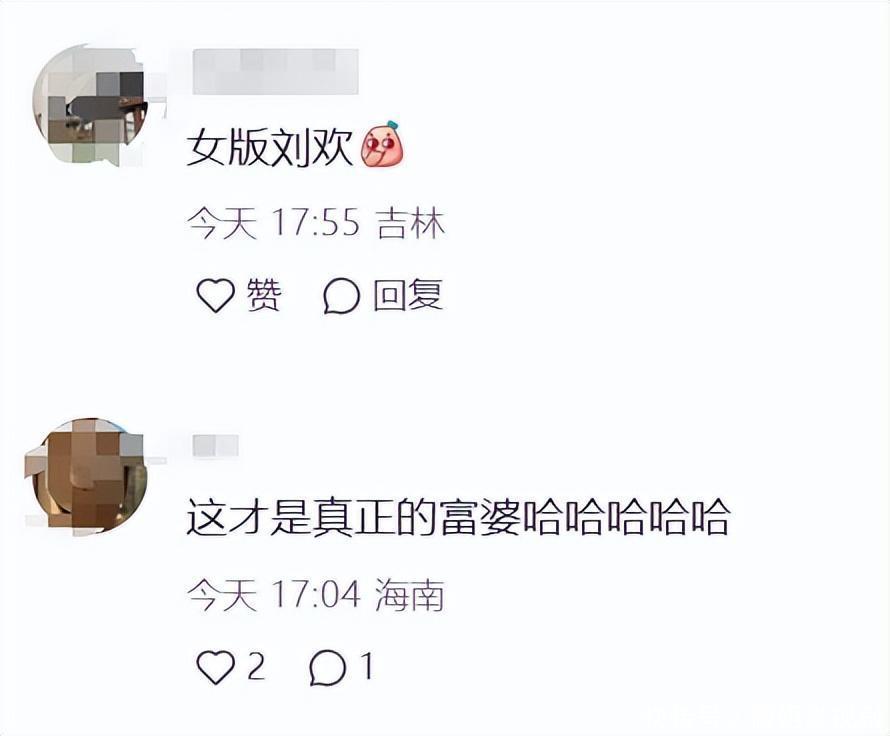The width and height of the screenshot is (890, 736).
Task: Click the 今天 17:55 timestamp
Action: (274, 222)
